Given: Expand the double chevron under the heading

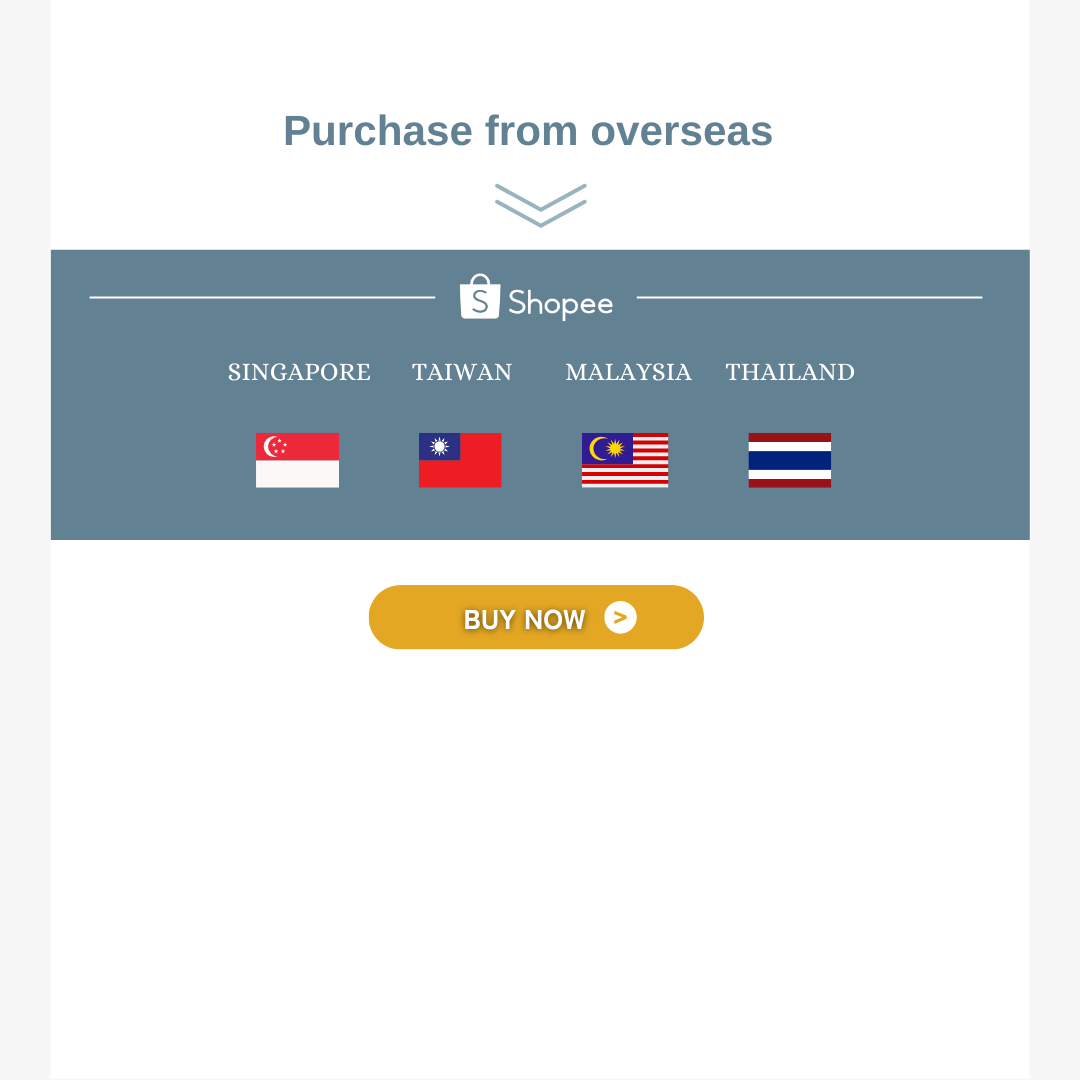Looking at the screenshot, I should click(x=541, y=205).
